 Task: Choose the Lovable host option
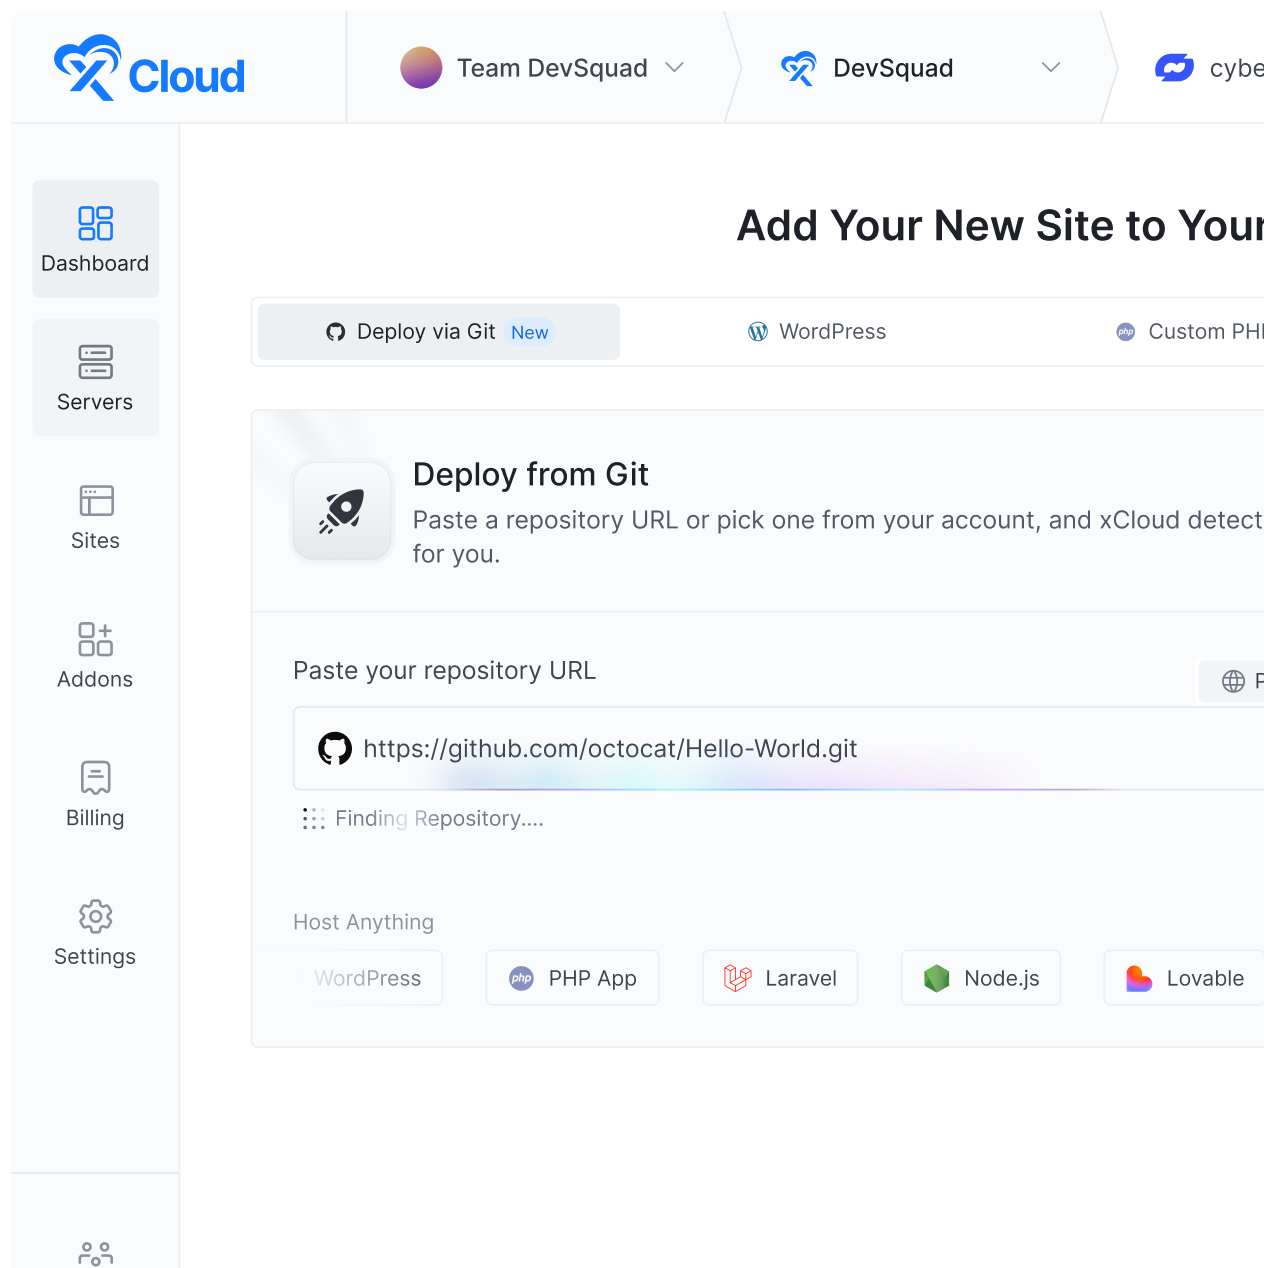(1185, 978)
